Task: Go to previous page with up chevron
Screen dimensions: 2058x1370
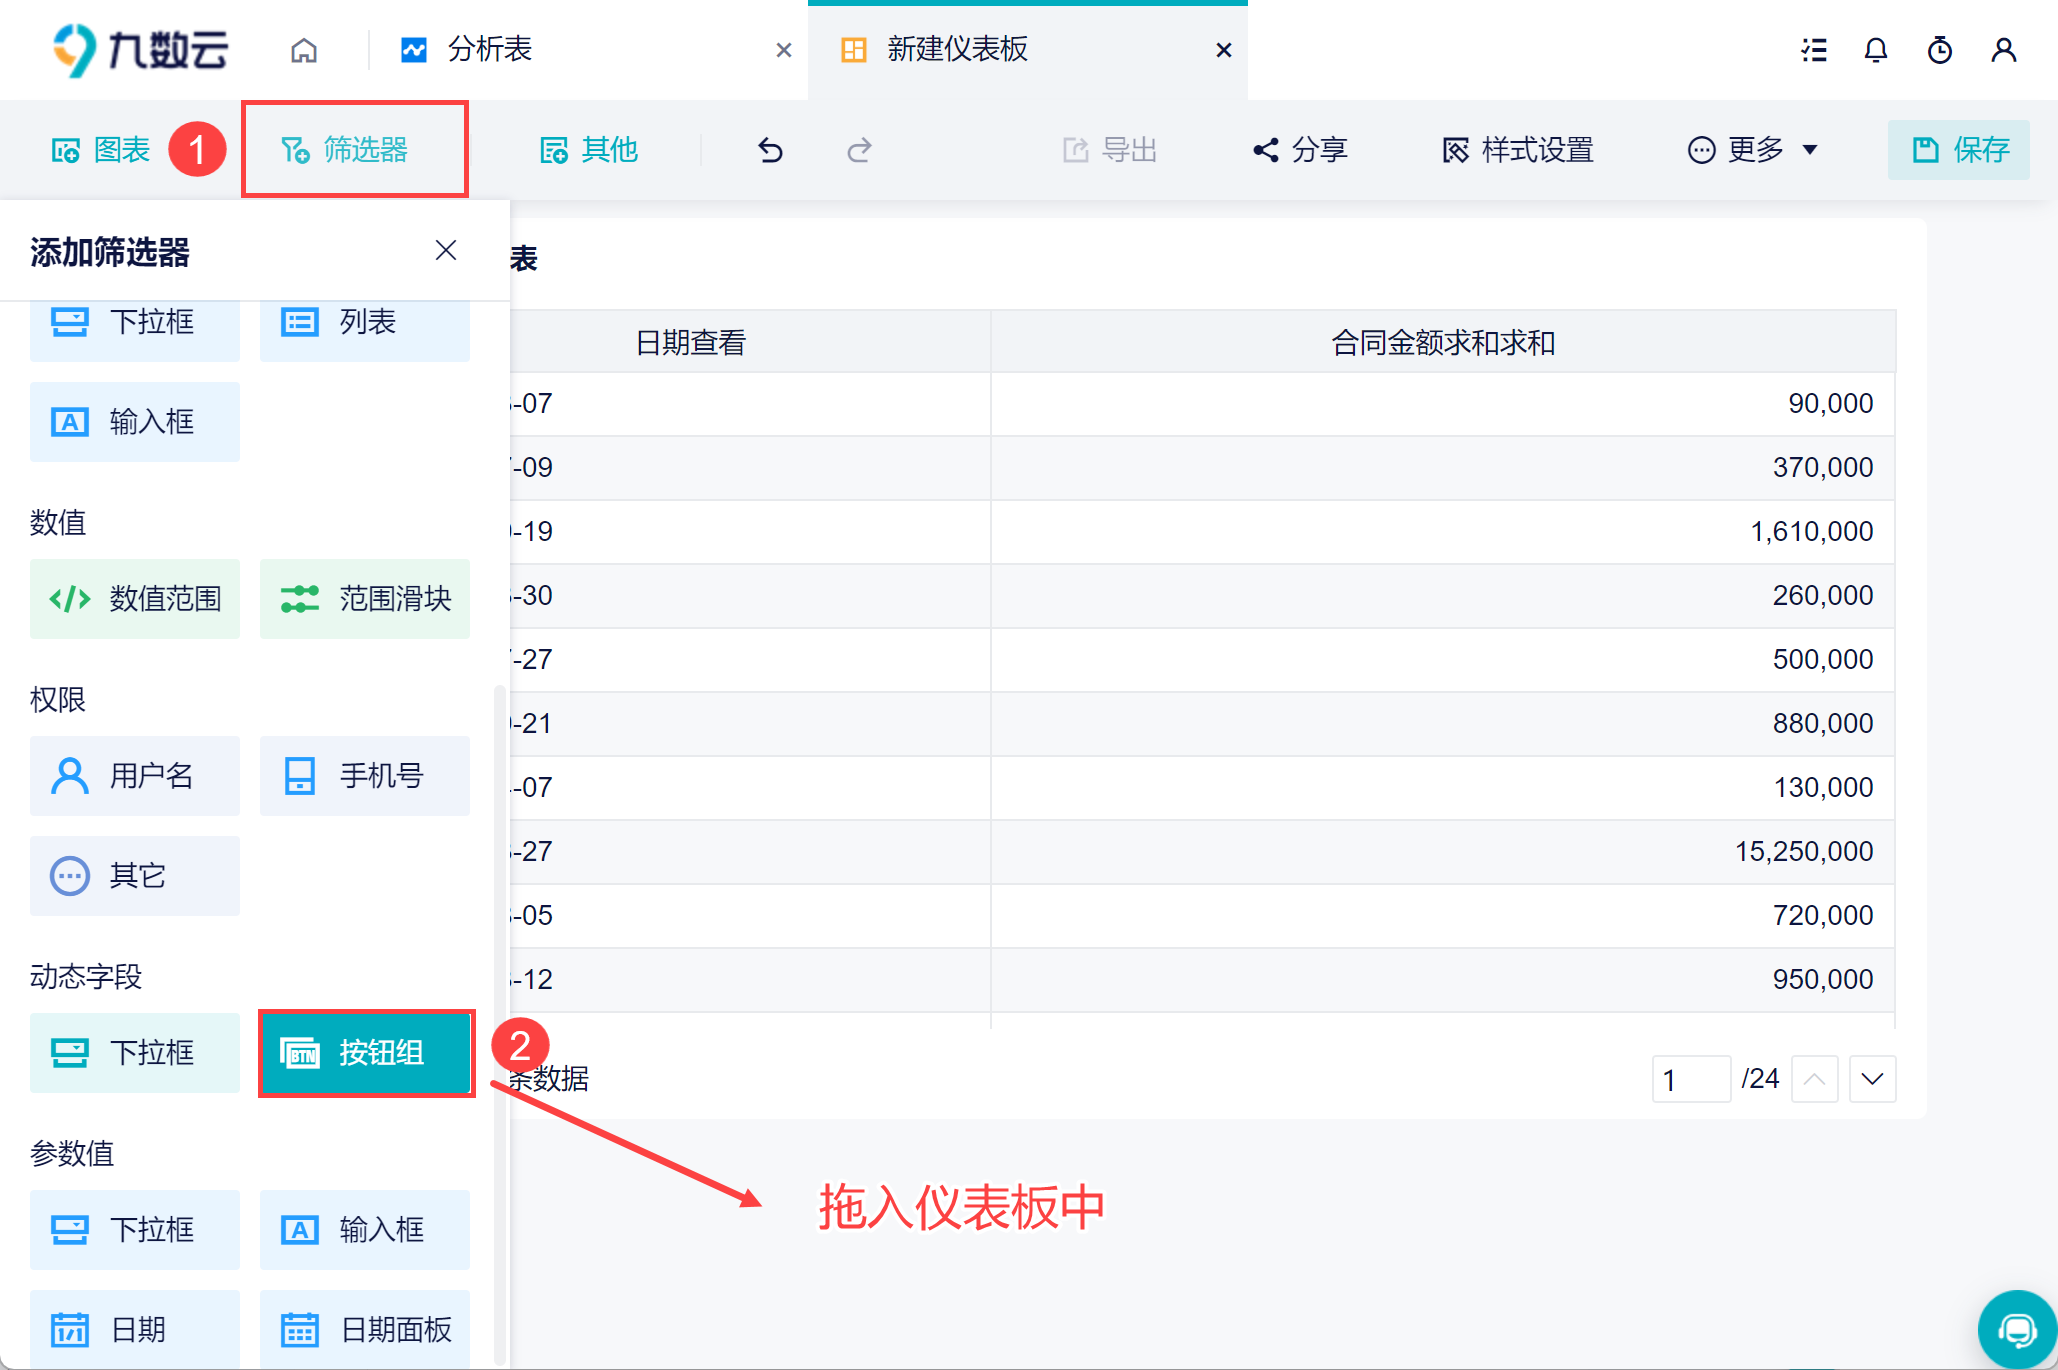Action: point(1814,1079)
